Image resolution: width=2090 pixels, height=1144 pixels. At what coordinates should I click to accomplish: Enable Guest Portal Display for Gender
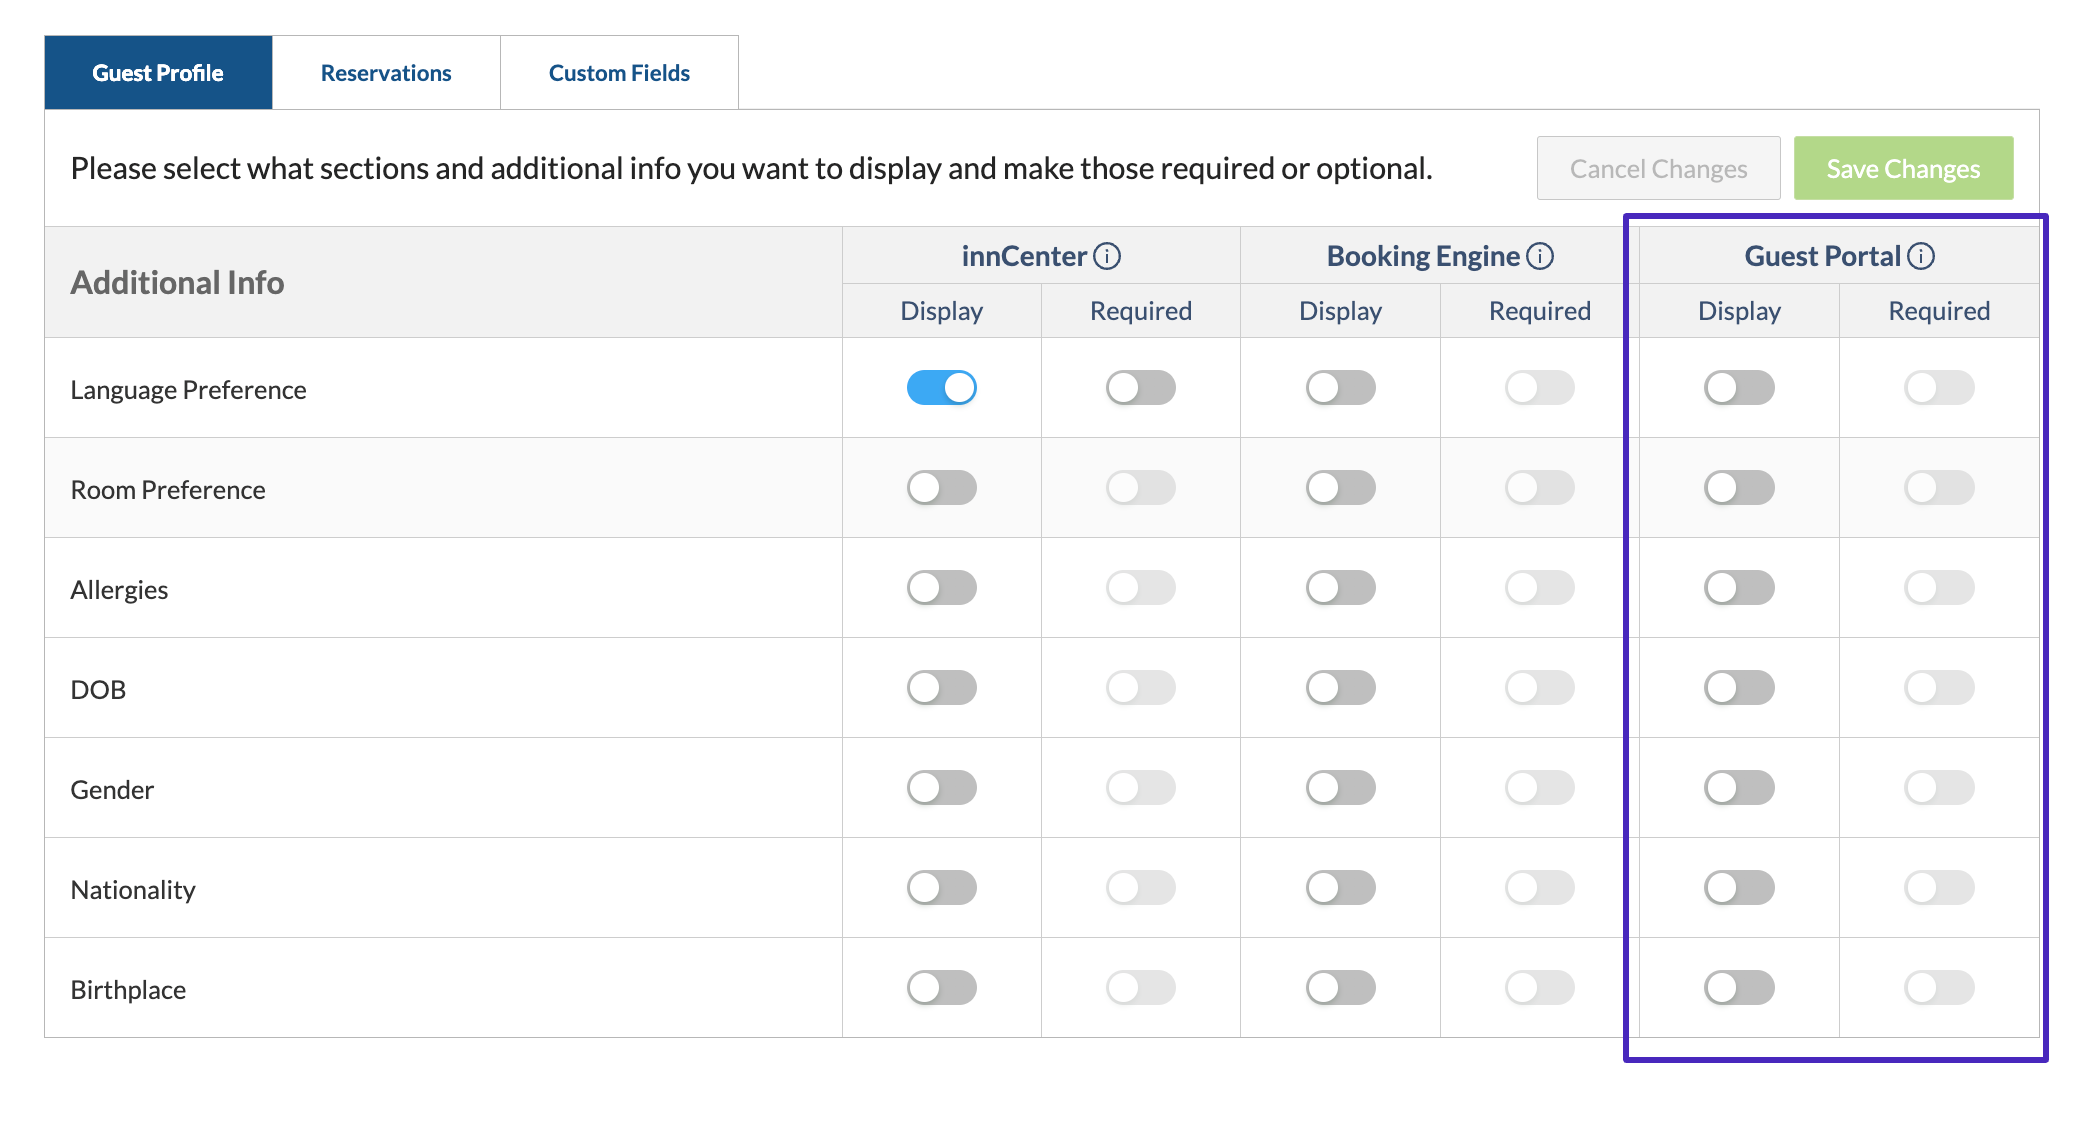(1739, 788)
